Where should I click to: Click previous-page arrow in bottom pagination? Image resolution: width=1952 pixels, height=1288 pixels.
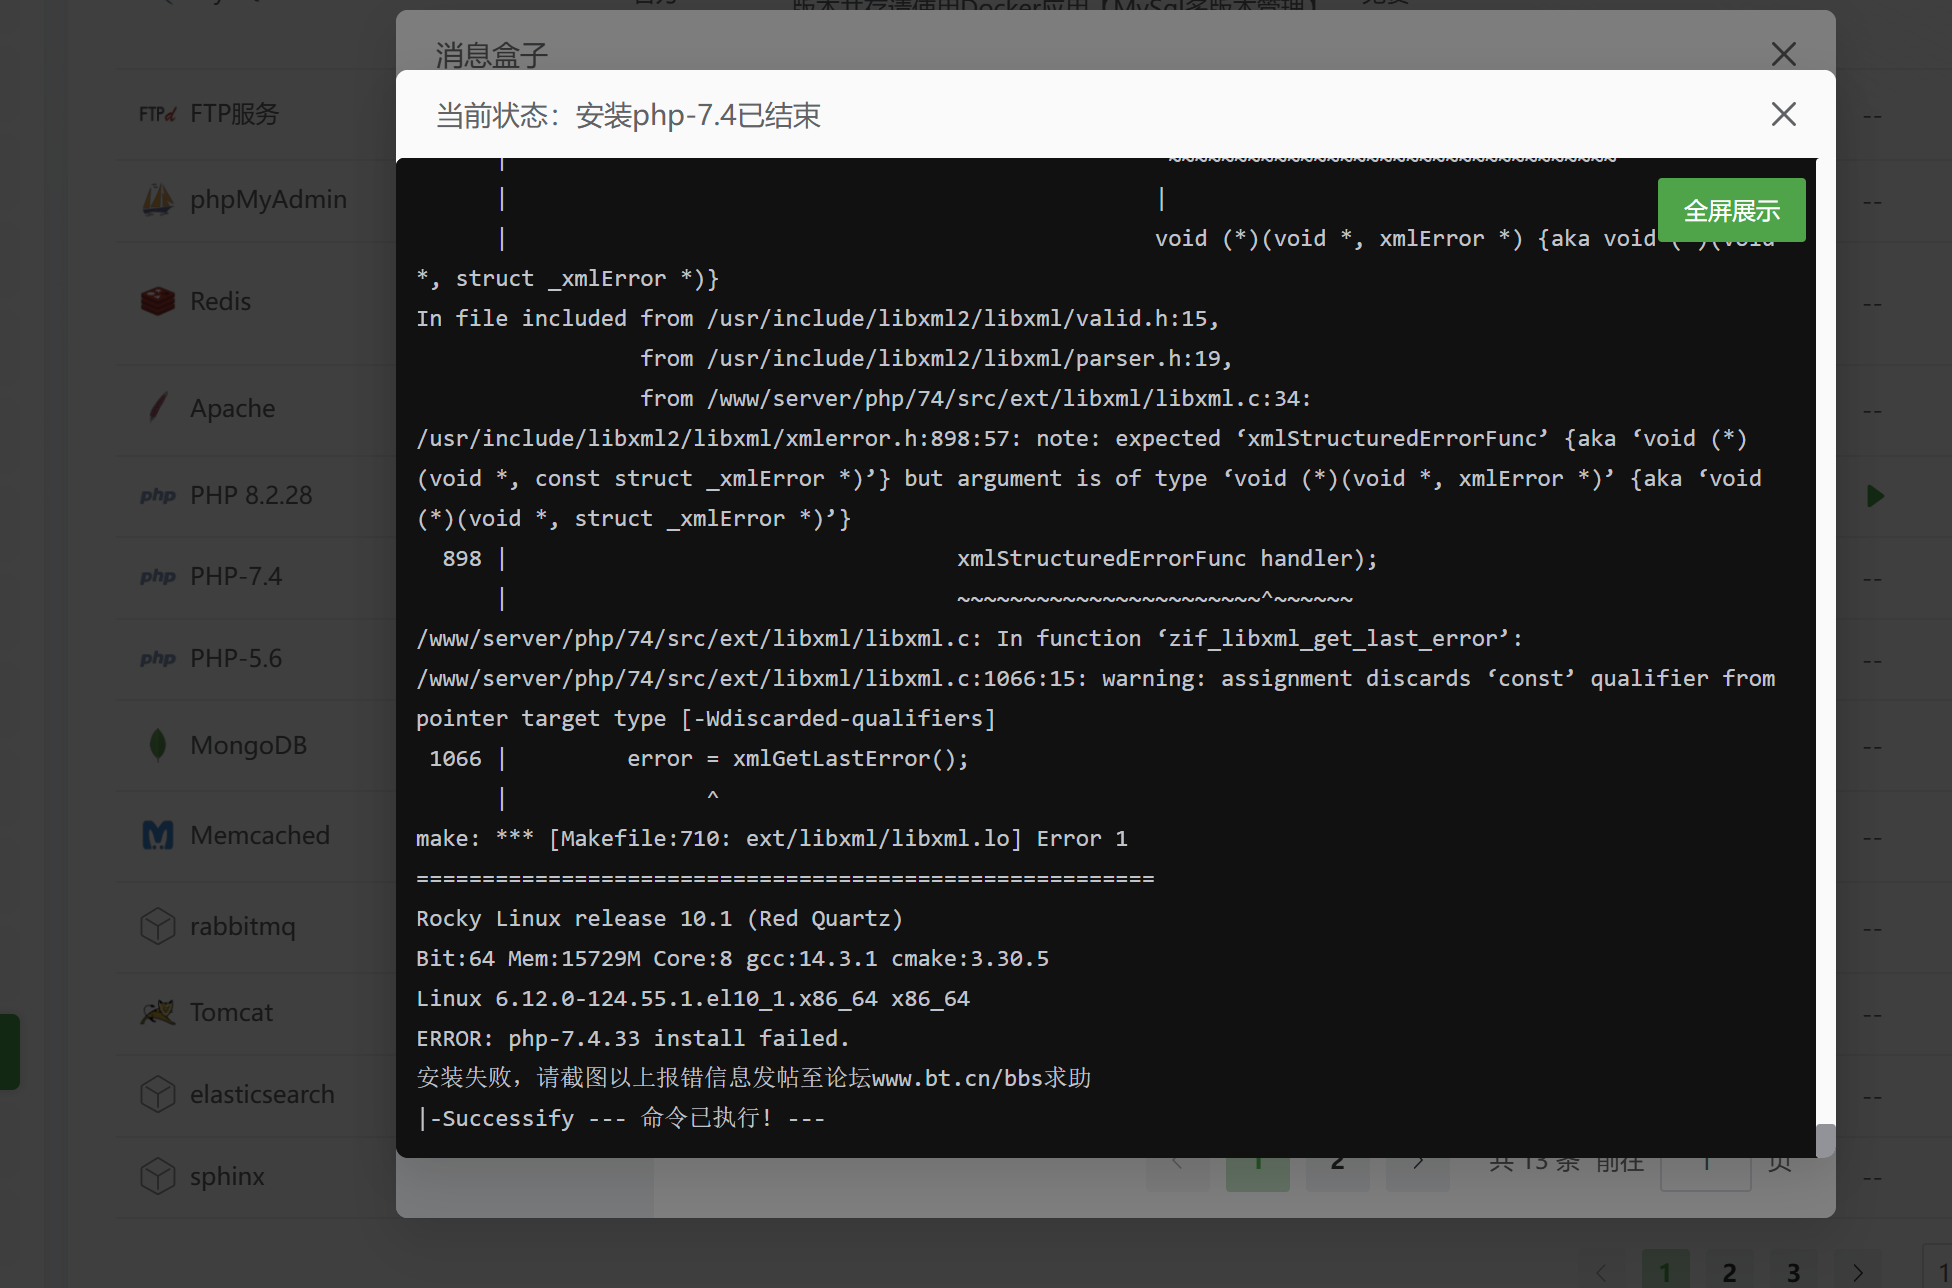pos(1601,1271)
